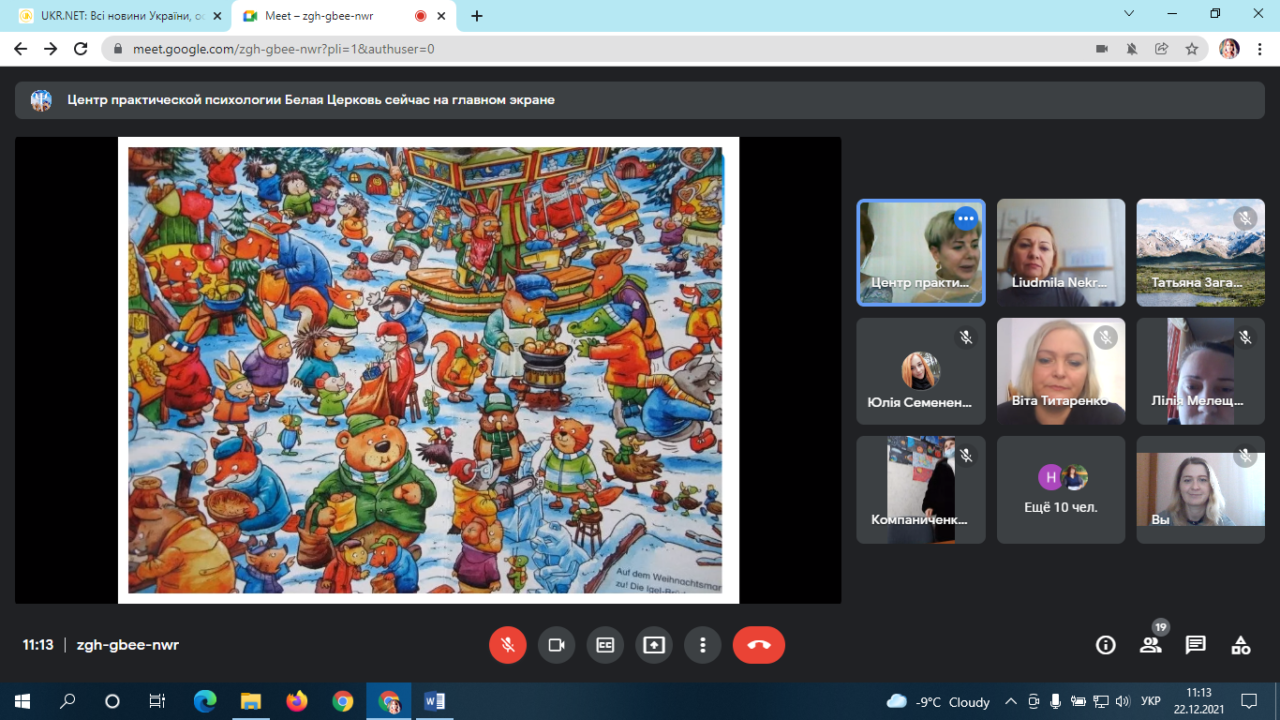Switch to the UKR.NET browser tab

coord(117,16)
